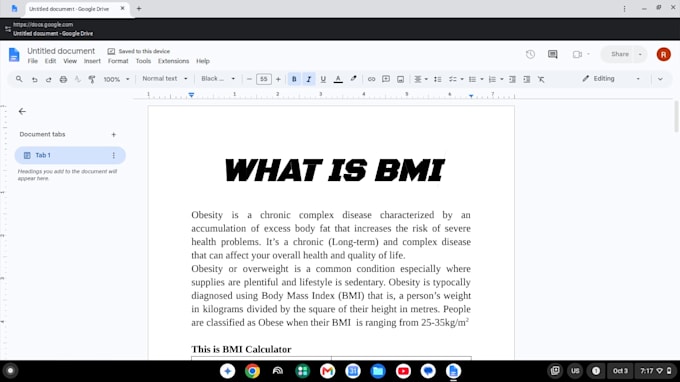The height and width of the screenshot is (382, 680).
Task: Open the Tools menu
Action: pyautogui.click(x=143, y=61)
